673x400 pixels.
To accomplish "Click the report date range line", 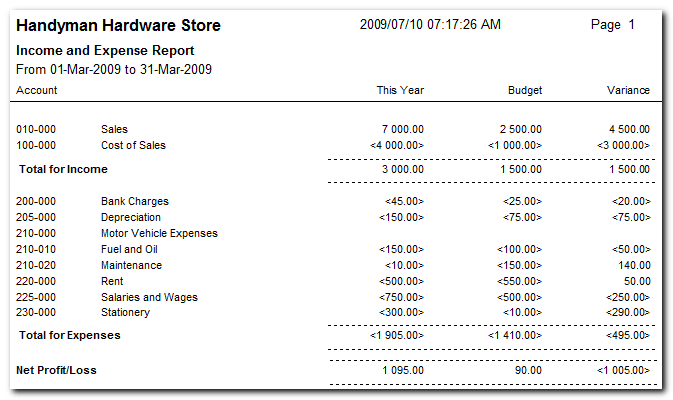I will (x=114, y=69).
